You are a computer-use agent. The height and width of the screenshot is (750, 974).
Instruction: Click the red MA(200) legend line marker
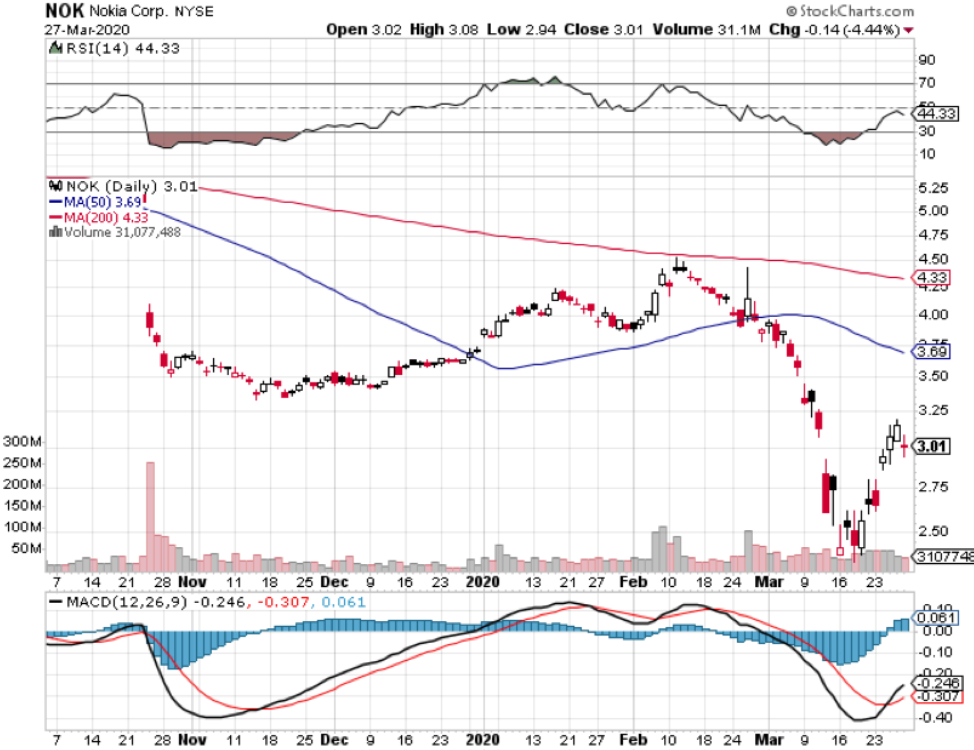click(55, 217)
